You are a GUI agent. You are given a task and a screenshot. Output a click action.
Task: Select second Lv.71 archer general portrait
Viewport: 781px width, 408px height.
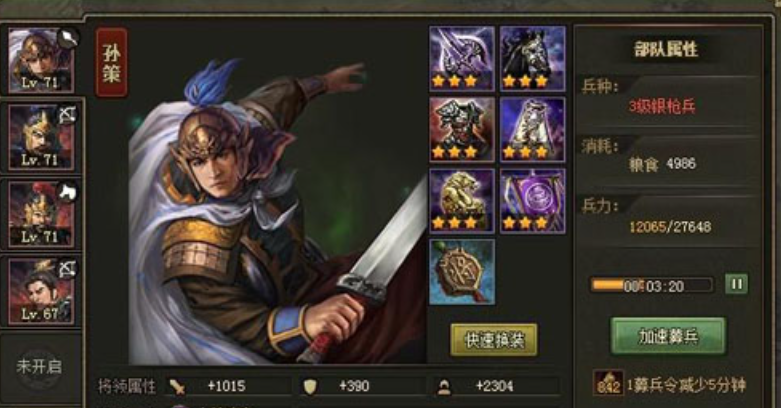(41, 137)
